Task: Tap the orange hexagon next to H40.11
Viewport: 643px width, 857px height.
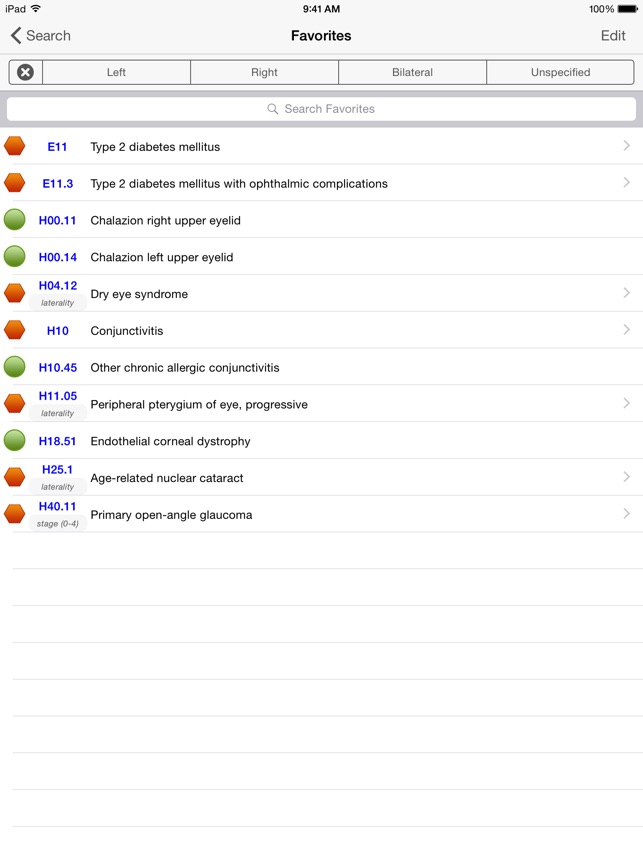Action: pyautogui.click(x=15, y=514)
